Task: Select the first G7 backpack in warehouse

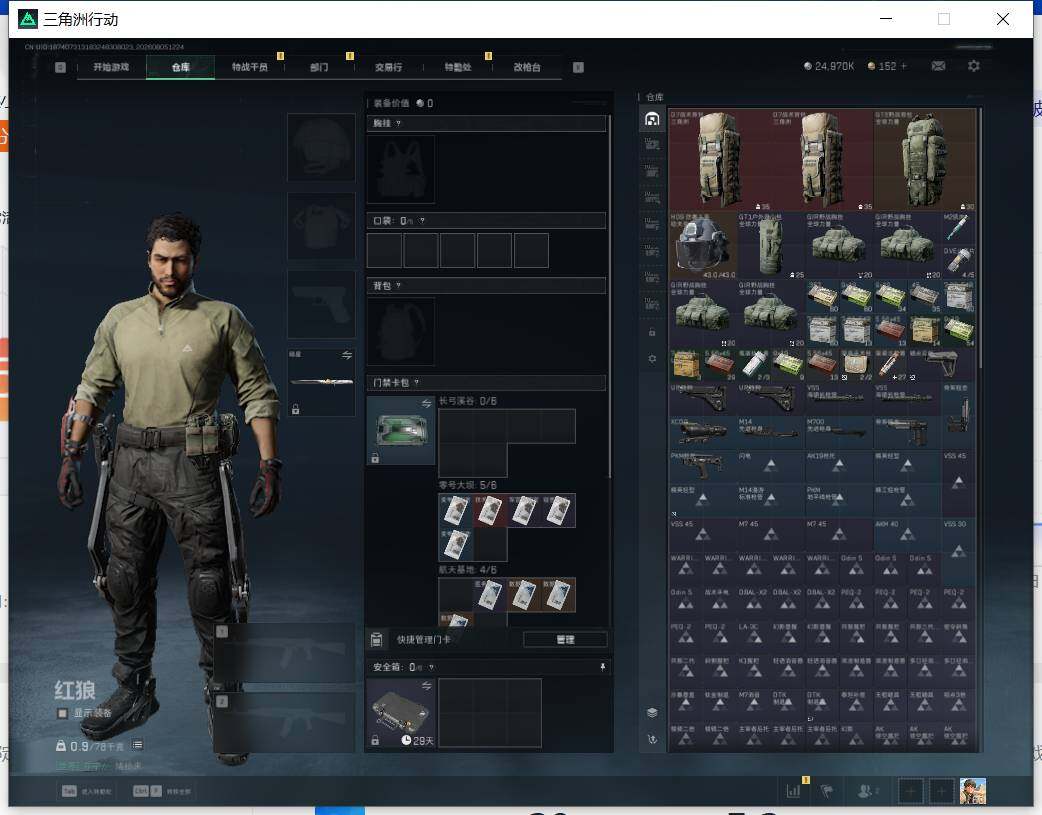Action: click(x=720, y=160)
